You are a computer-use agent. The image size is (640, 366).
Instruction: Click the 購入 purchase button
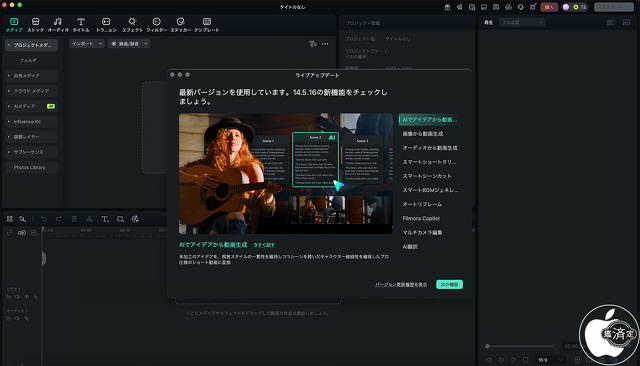coord(549,7)
